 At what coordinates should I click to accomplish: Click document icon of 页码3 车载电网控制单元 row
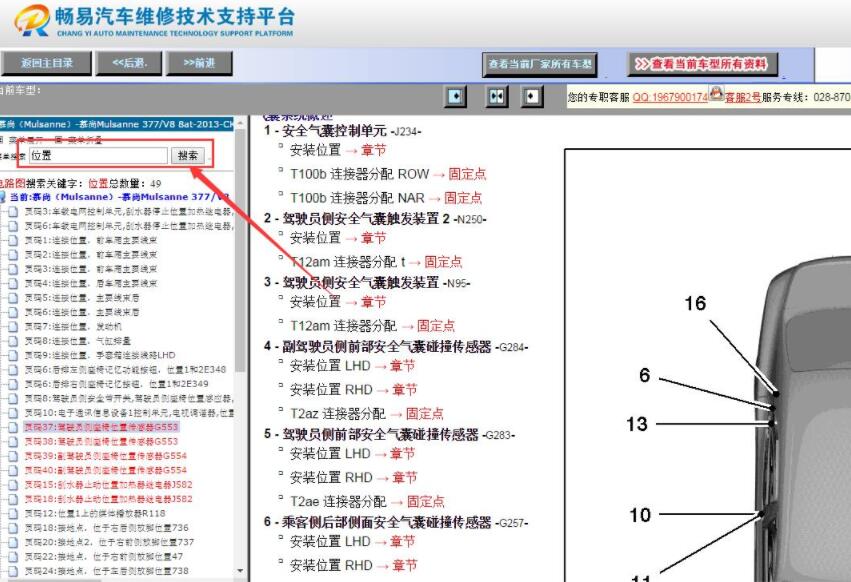(12, 212)
